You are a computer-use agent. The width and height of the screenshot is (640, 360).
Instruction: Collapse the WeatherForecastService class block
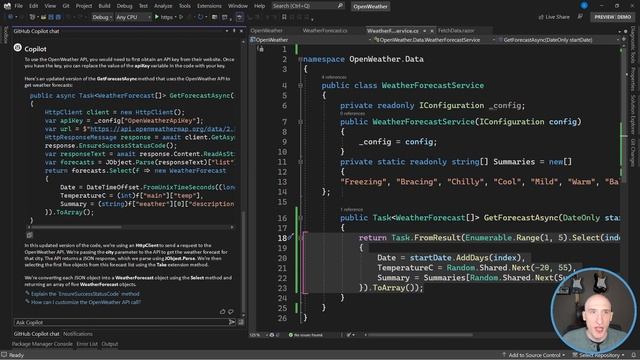(x=300, y=85)
